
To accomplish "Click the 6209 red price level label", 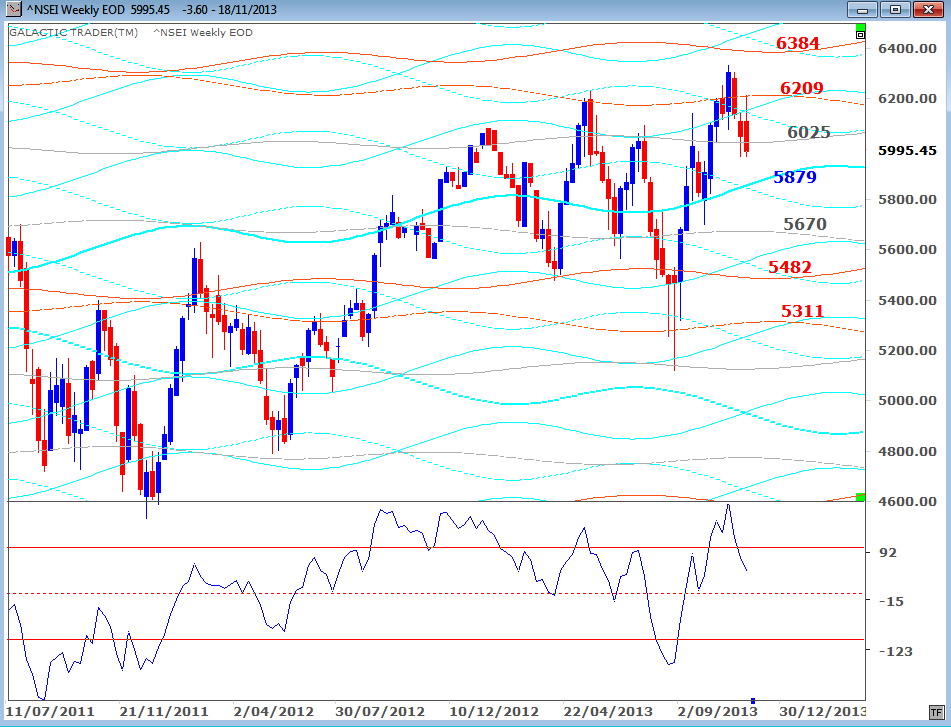I will (x=801, y=89).
